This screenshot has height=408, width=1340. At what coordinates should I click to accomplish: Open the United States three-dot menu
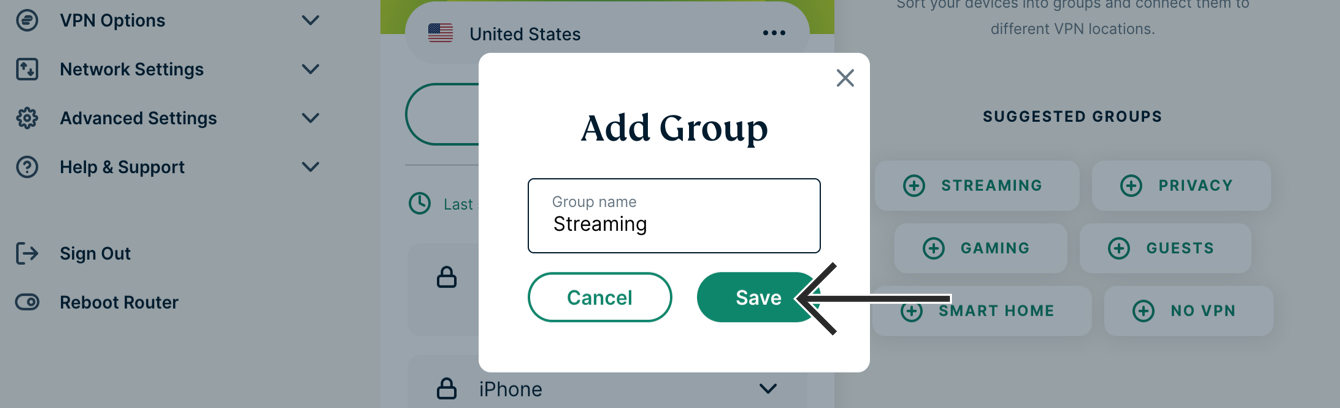(x=773, y=33)
